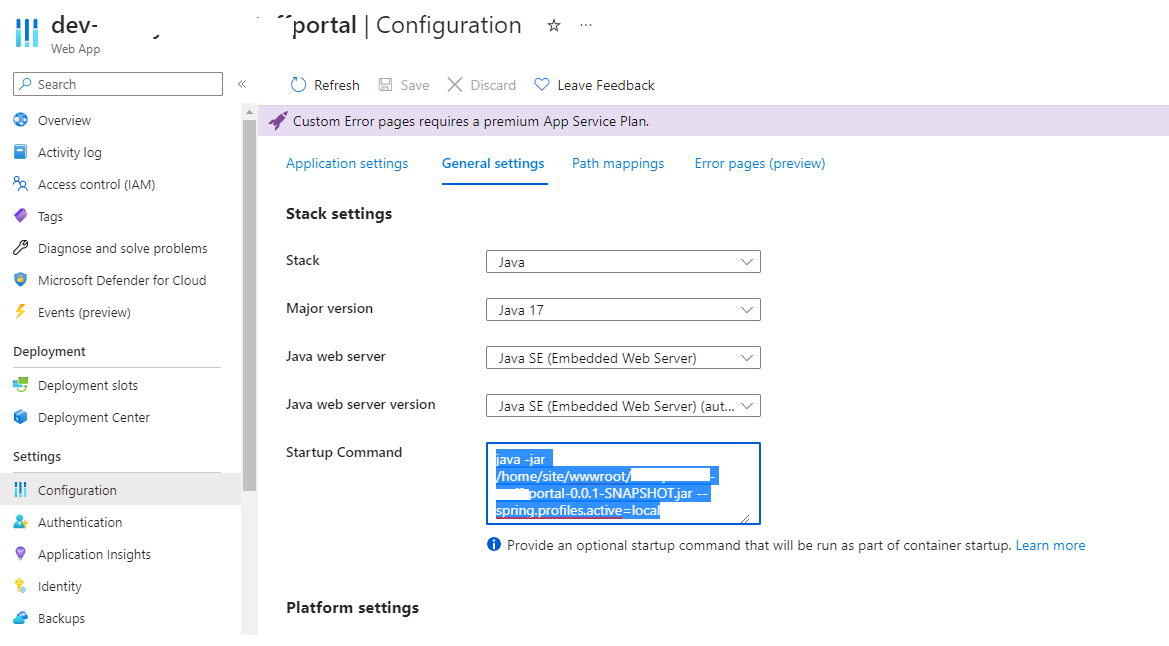Open Microsoft Defender for Cloud
Image resolution: width=1169 pixels, height=646 pixels.
122,280
